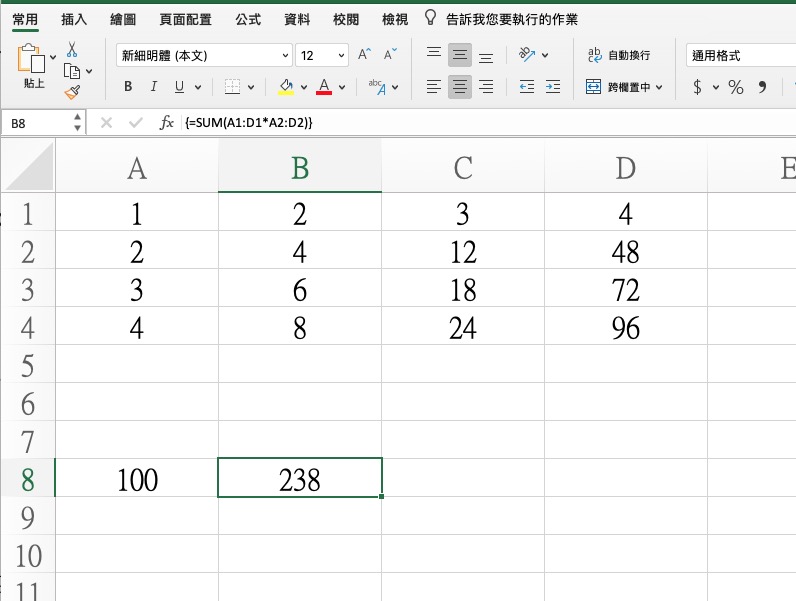This screenshot has height=601, width=796.
Task: Toggle middle vertical alignment
Action: 460,54
